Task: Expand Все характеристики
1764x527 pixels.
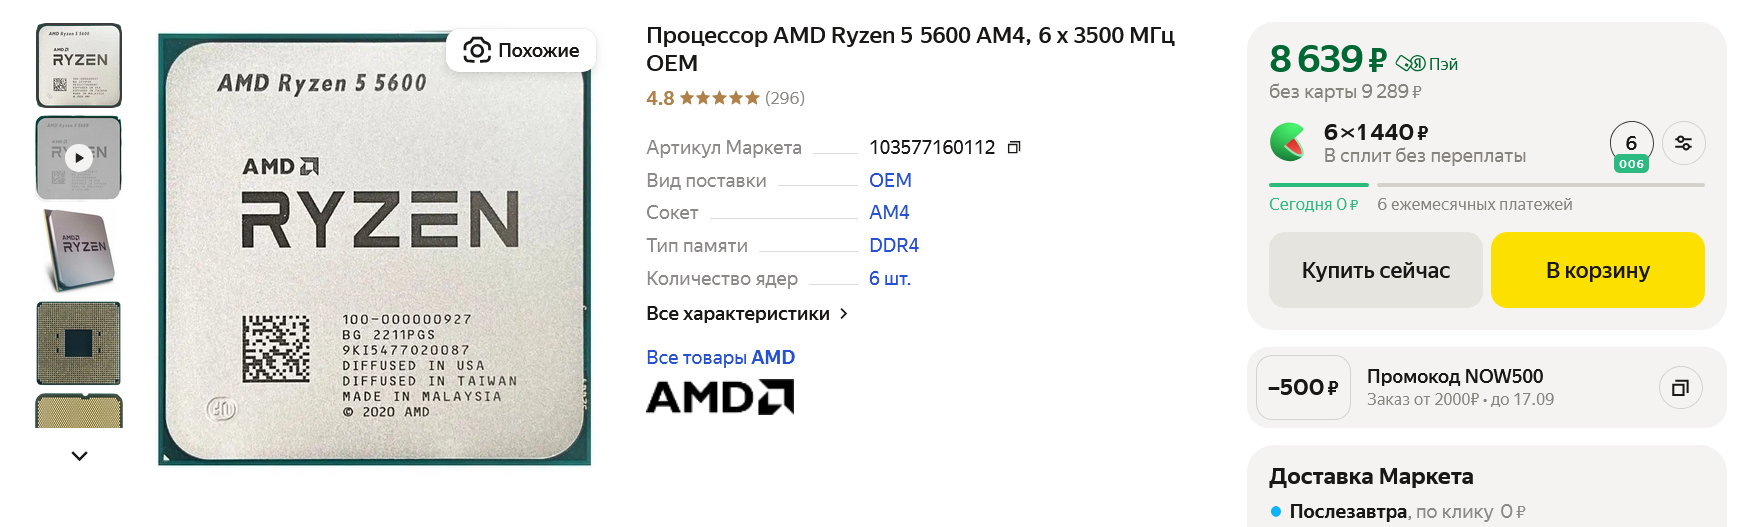Action: (x=747, y=314)
